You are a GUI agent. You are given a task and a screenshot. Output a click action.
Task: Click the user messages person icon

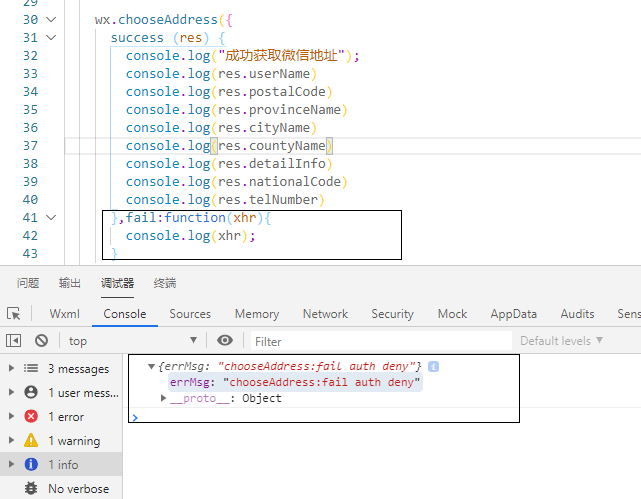coord(31,392)
